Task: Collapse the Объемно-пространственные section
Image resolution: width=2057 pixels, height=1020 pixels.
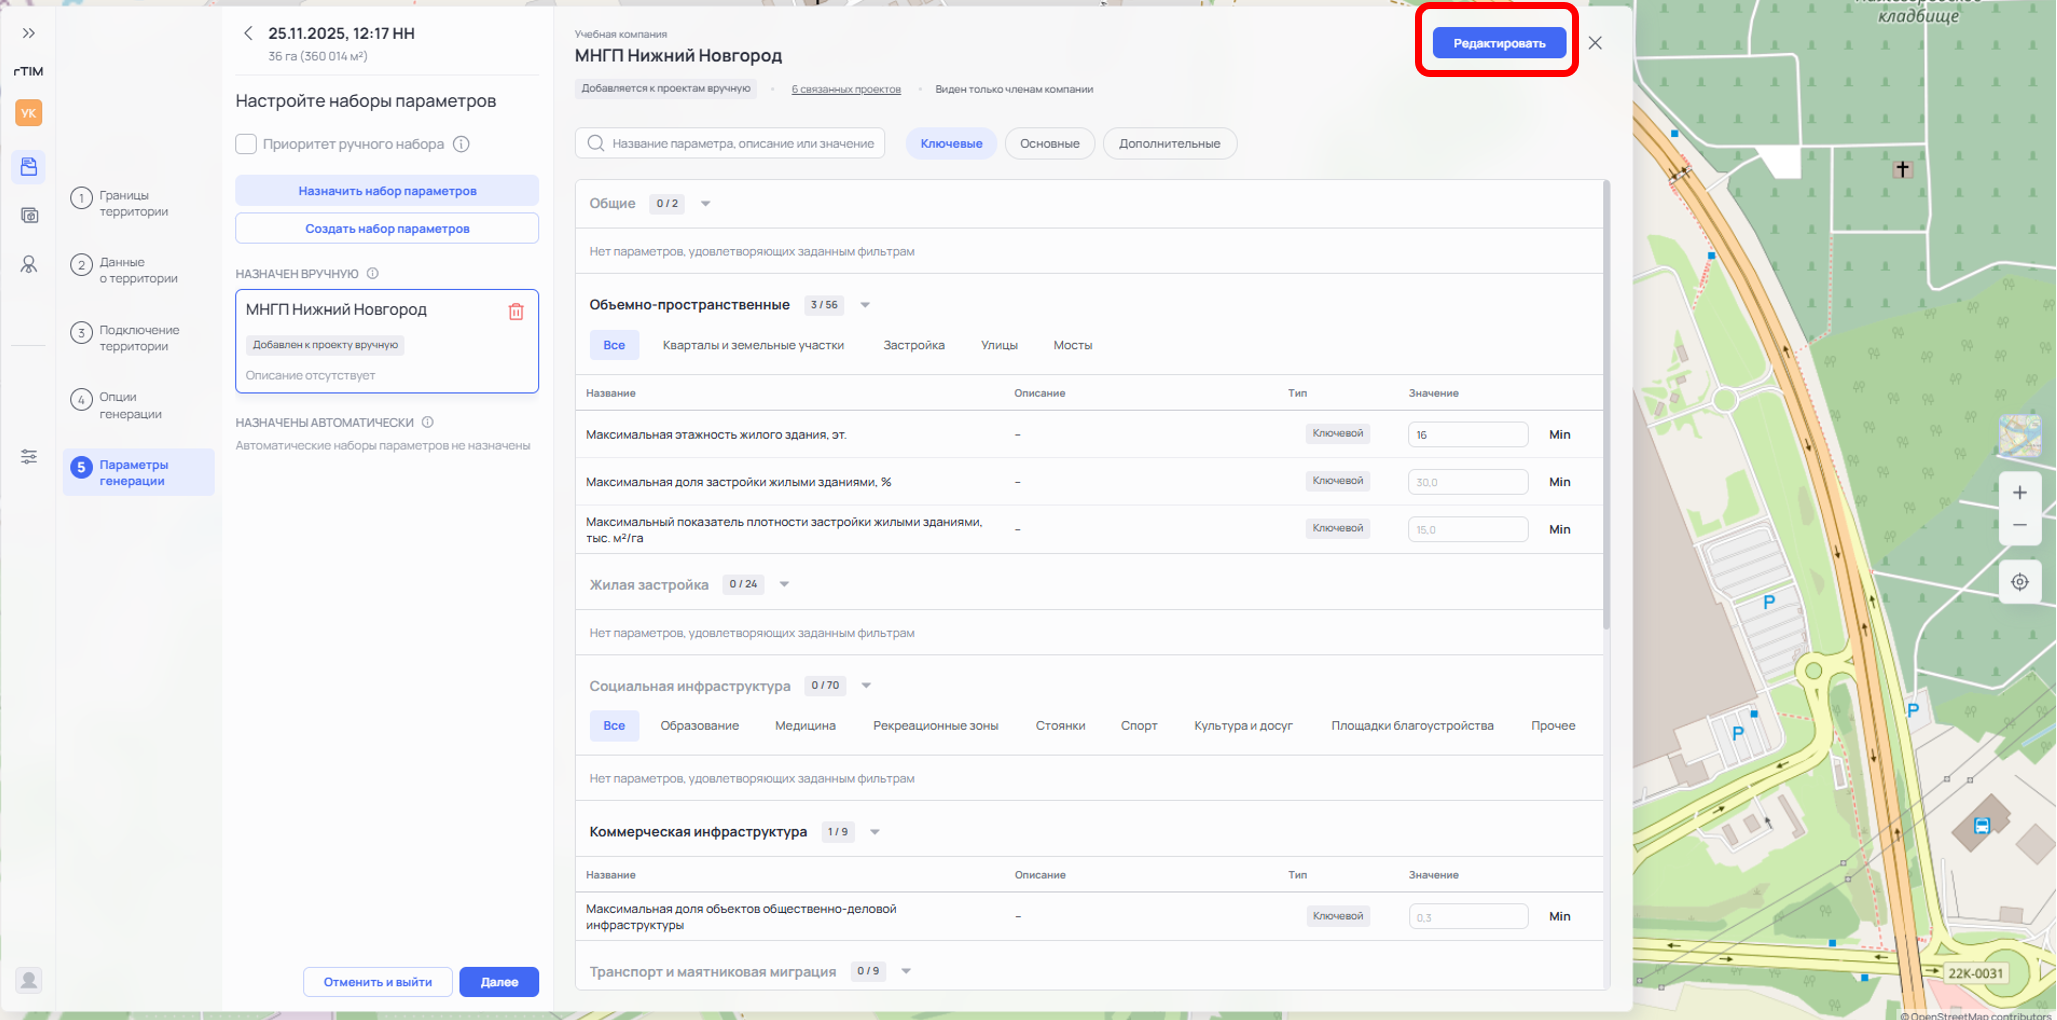Action: (x=865, y=305)
